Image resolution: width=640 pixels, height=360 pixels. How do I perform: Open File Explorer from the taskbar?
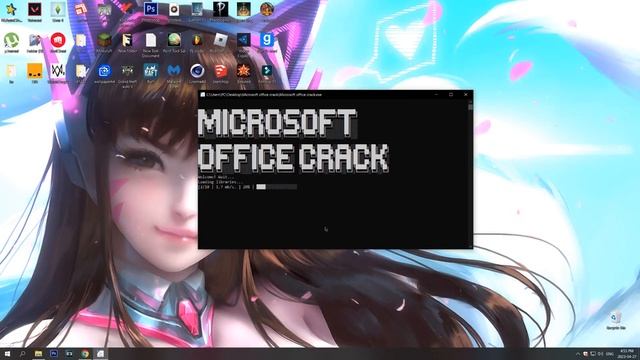click(x=38, y=353)
